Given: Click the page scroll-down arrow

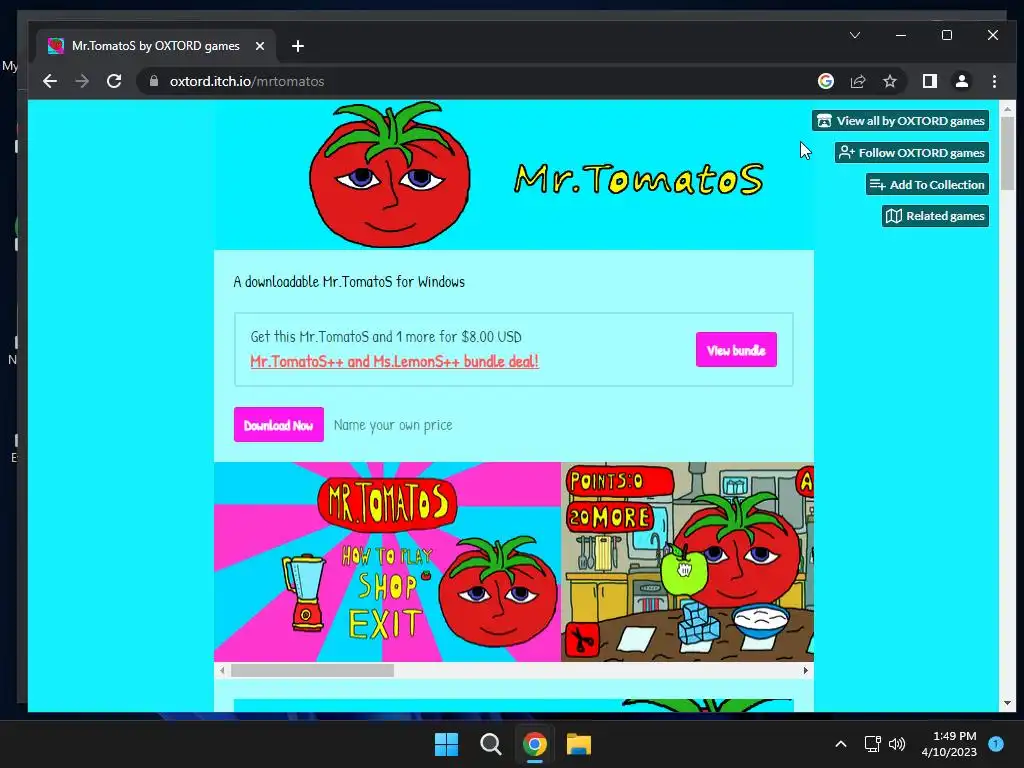Looking at the screenshot, I should [1007, 703].
